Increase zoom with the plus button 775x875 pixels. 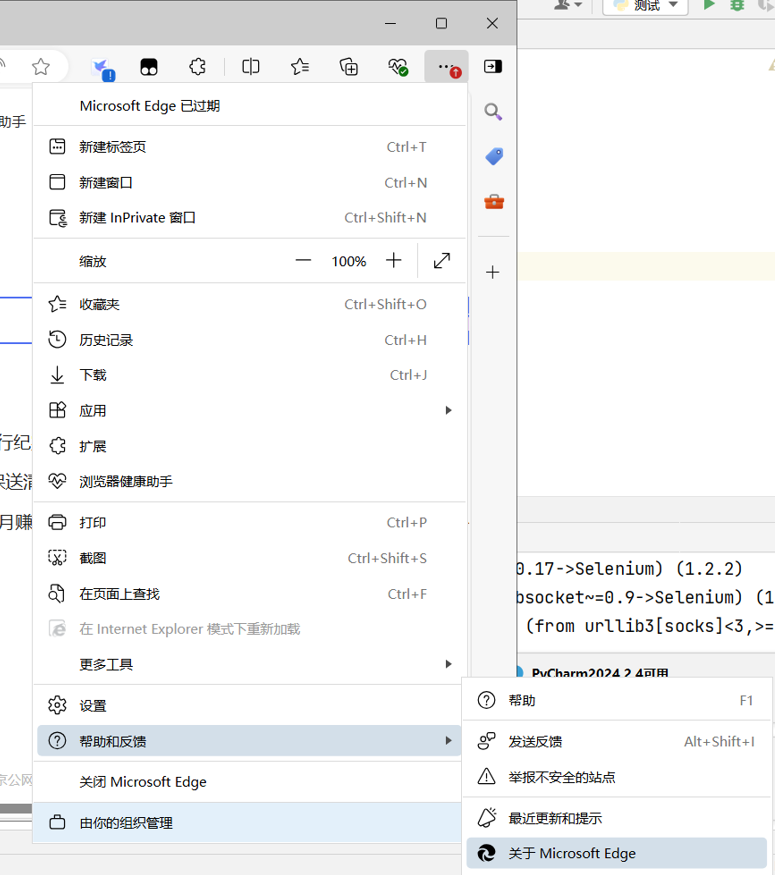[x=393, y=261]
